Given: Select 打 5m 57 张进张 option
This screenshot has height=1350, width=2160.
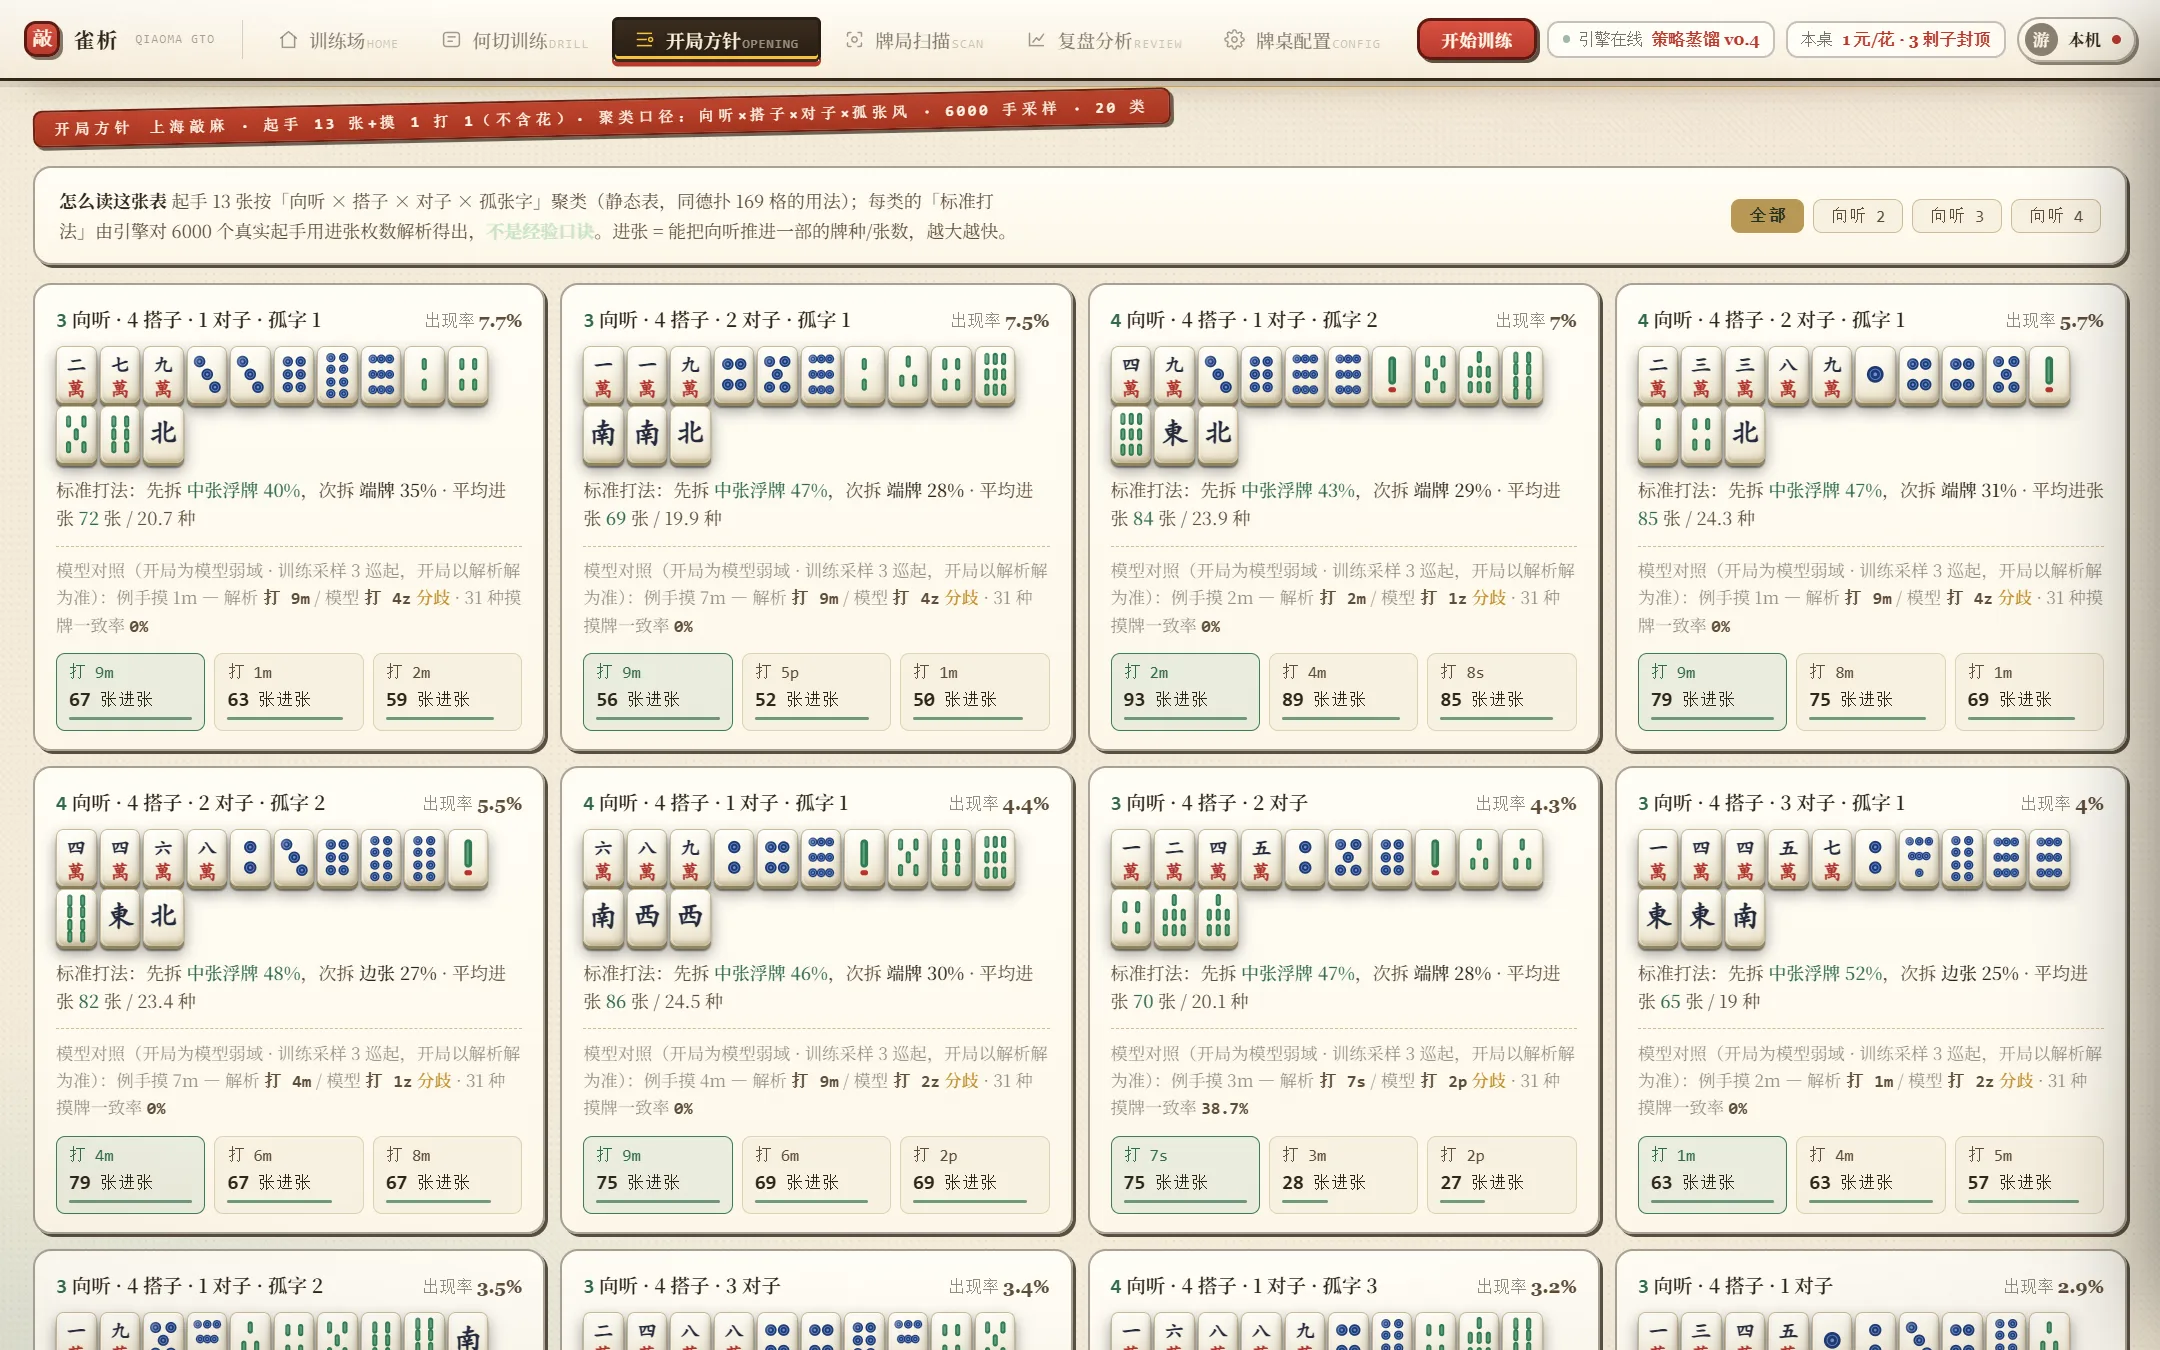Looking at the screenshot, I should pos(2029,1174).
